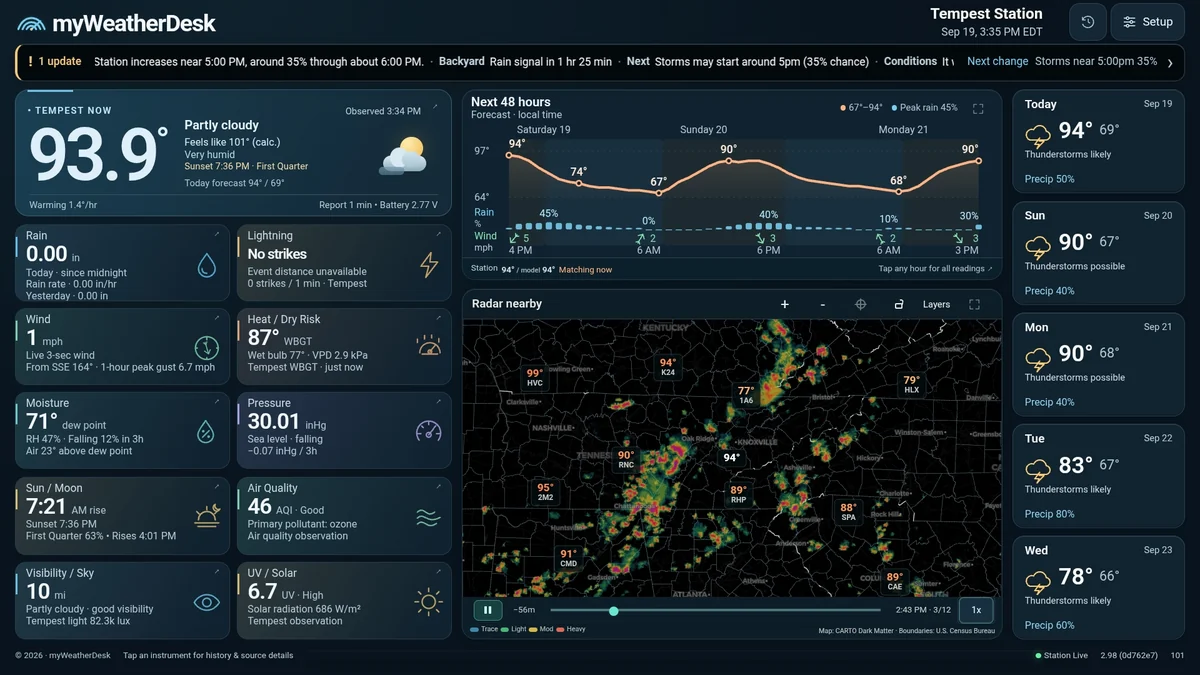
Task: Recenter radar with crosshair icon
Action: [x=860, y=304]
